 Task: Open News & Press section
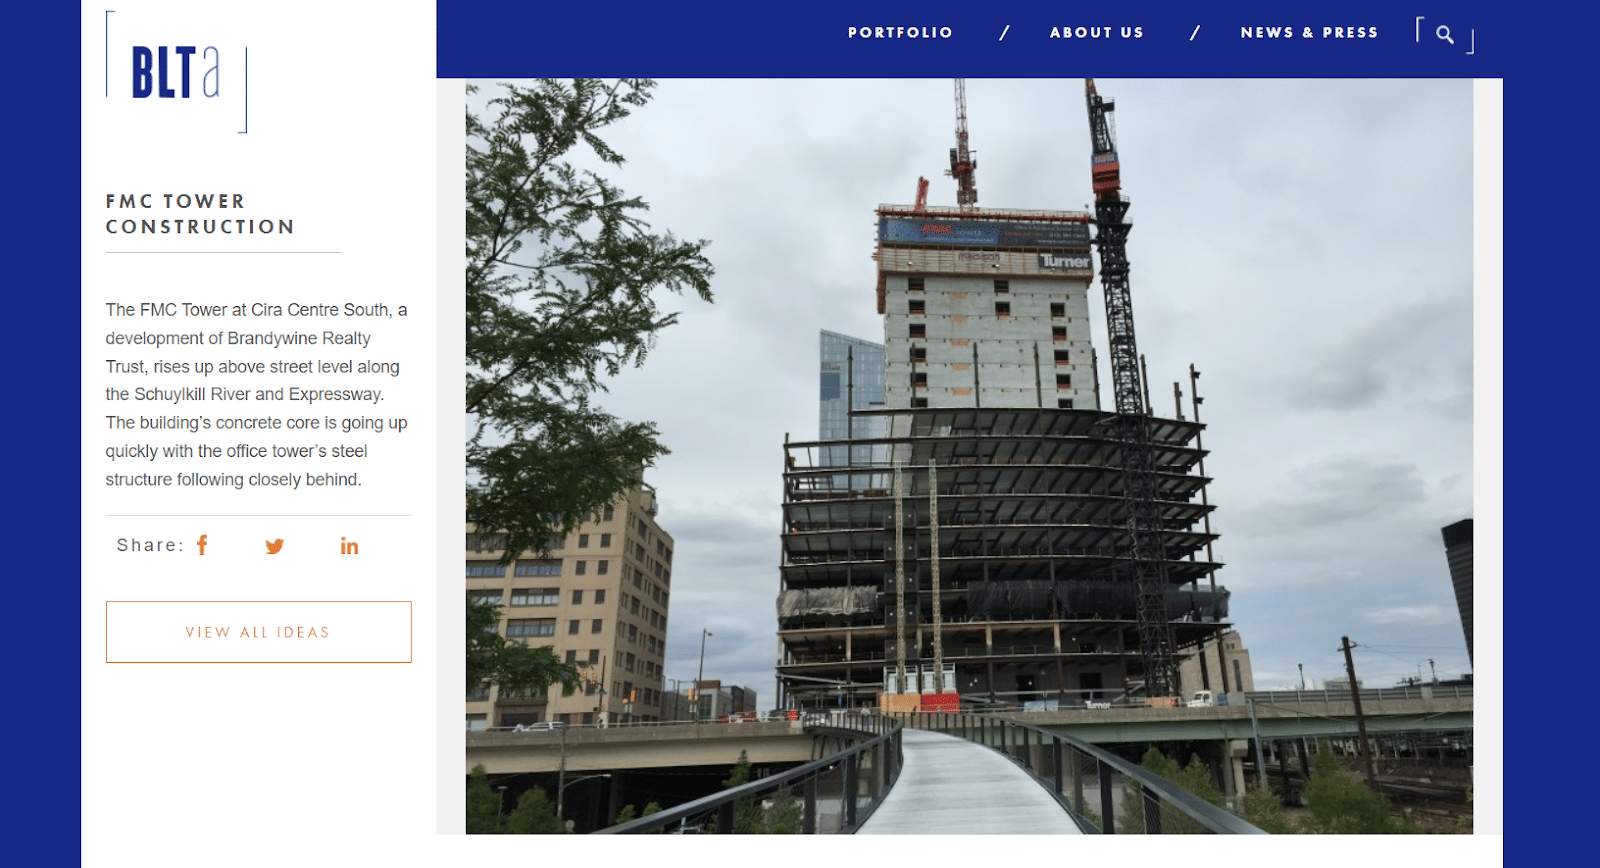pyautogui.click(x=1309, y=33)
